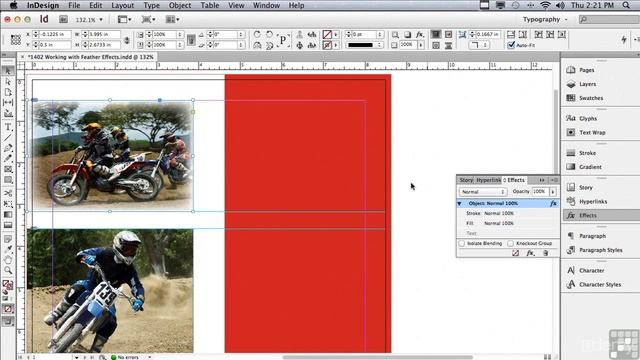
Task: Click the X position input field
Action: point(55,35)
